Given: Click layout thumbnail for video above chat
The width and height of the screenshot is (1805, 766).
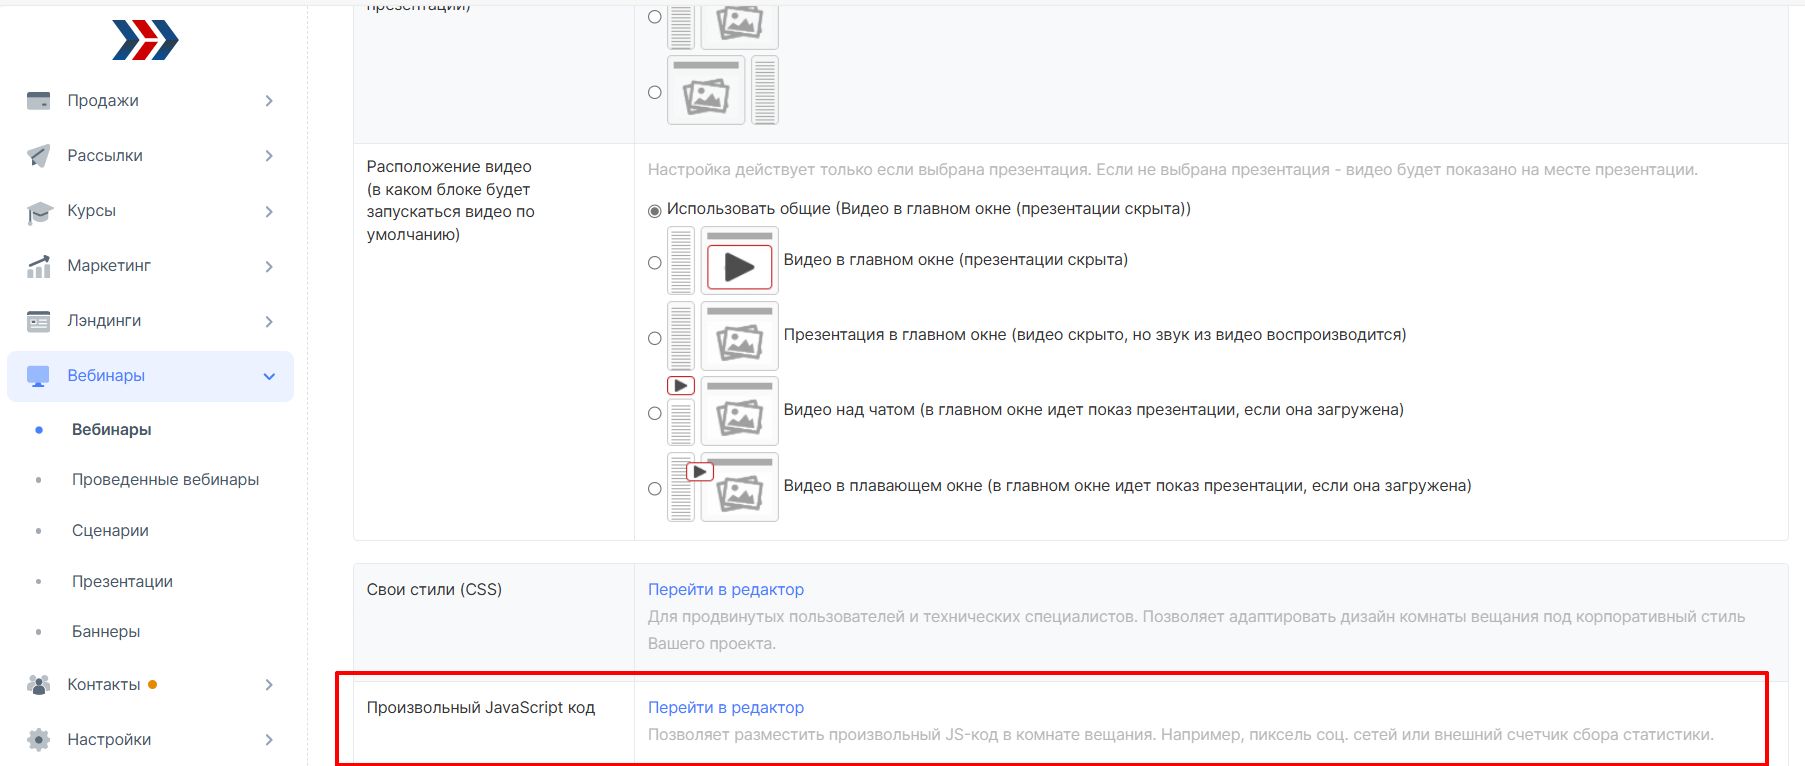Looking at the screenshot, I should point(723,411).
